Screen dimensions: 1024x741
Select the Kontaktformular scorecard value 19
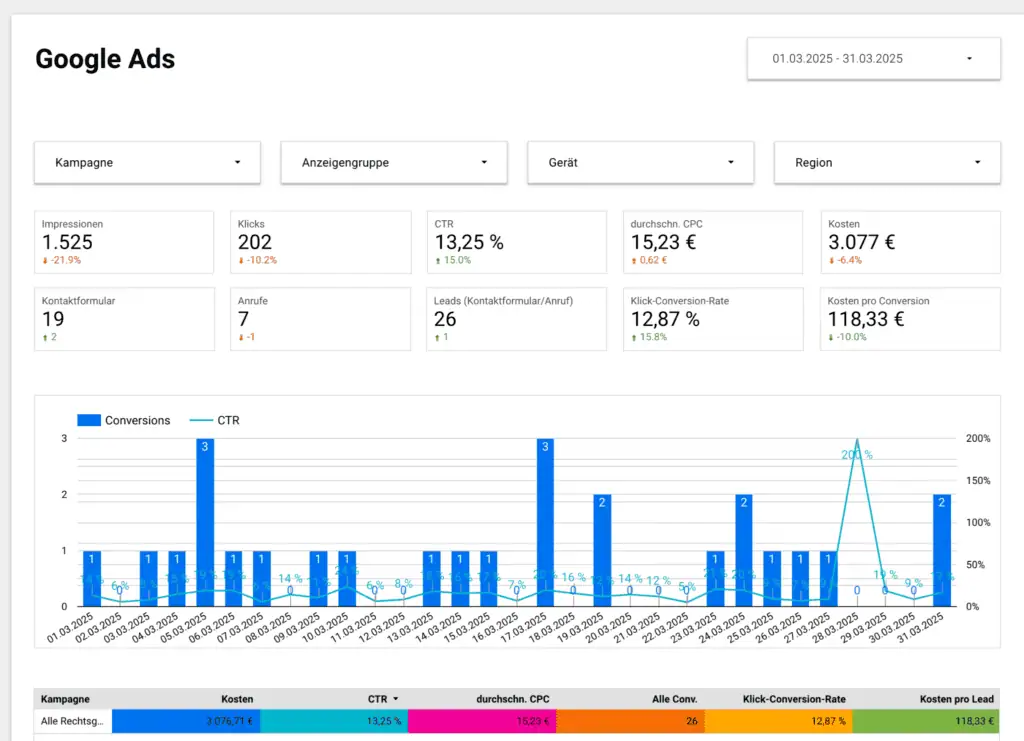pos(53,319)
